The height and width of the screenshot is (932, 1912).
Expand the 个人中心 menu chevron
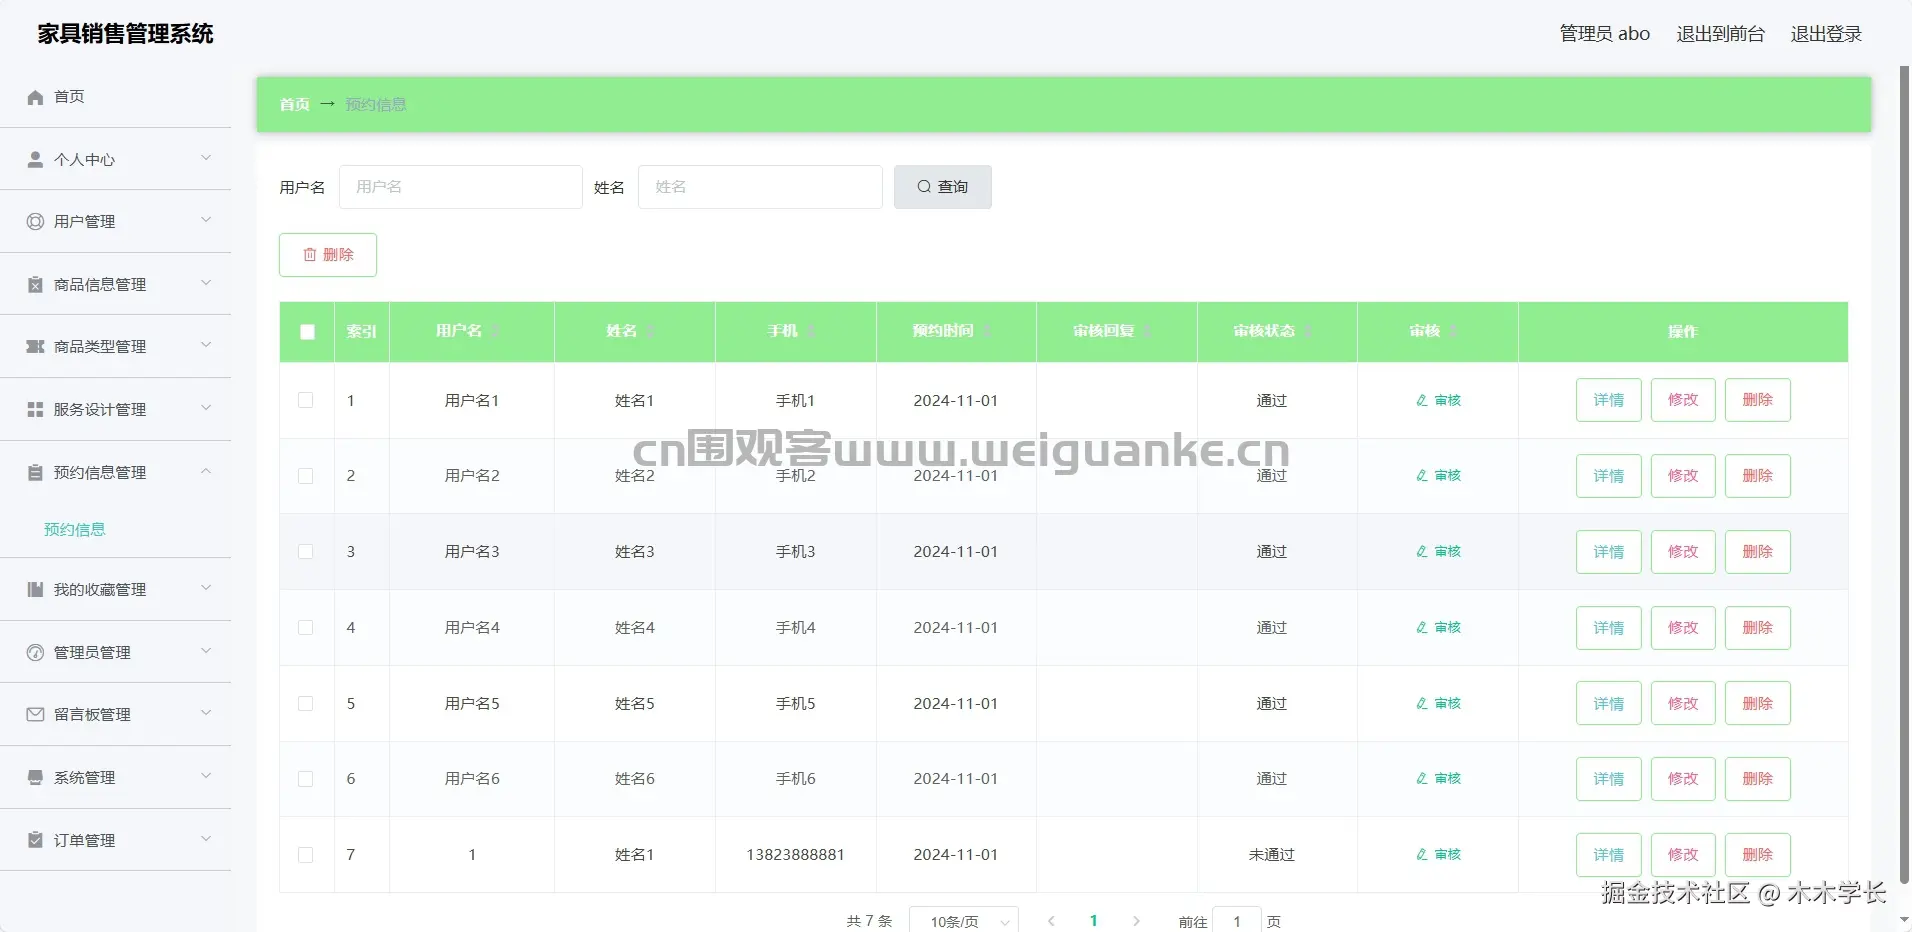(206, 157)
